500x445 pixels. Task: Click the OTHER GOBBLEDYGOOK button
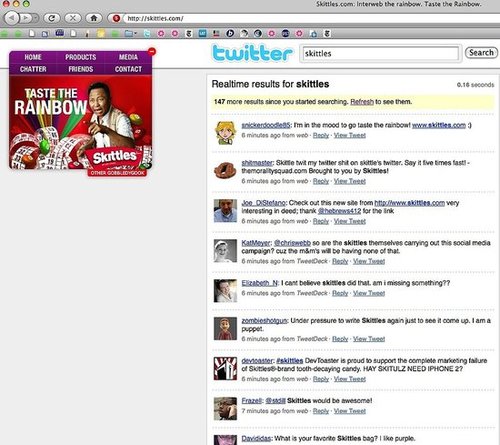click(x=117, y=173)
